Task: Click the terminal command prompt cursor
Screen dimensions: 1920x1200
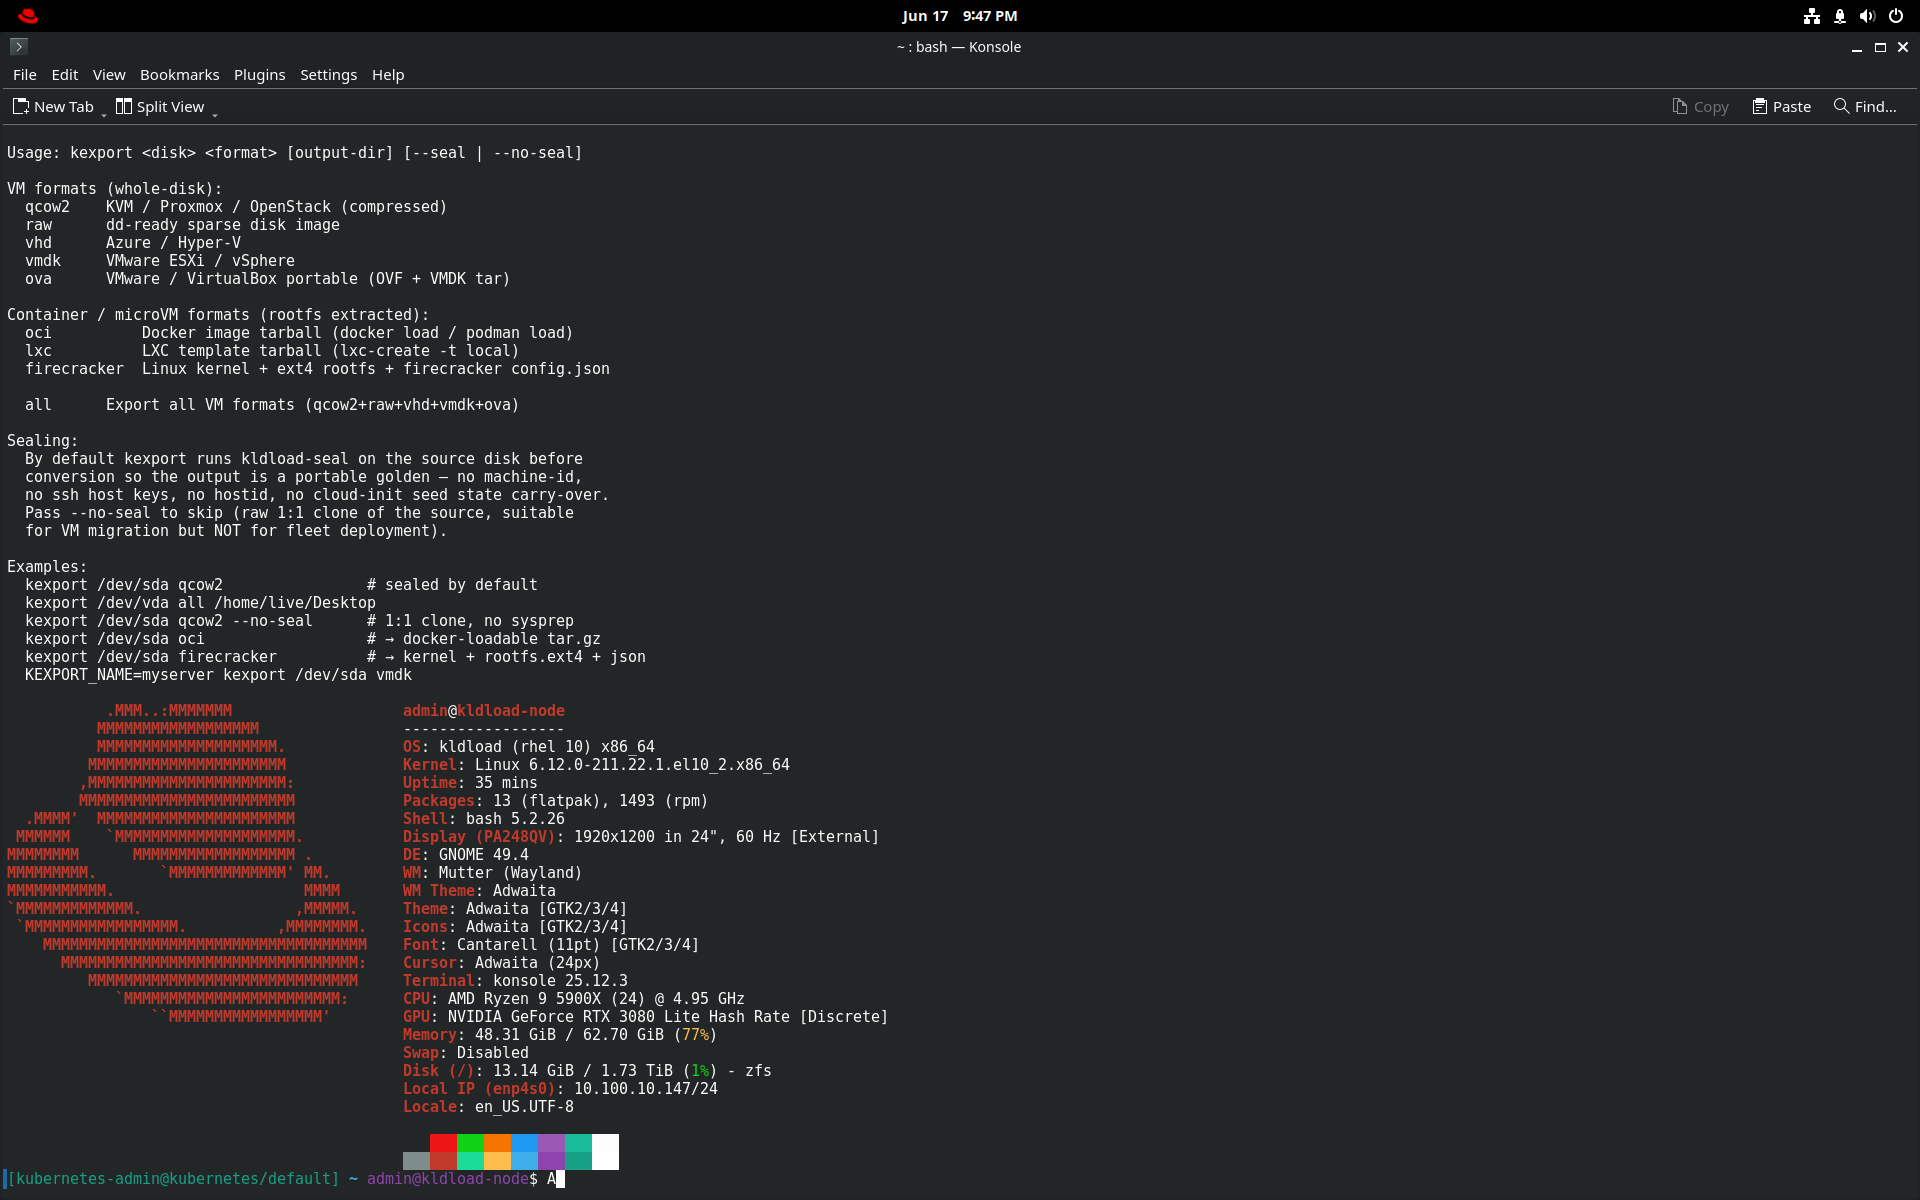Action: [560, 1179]
